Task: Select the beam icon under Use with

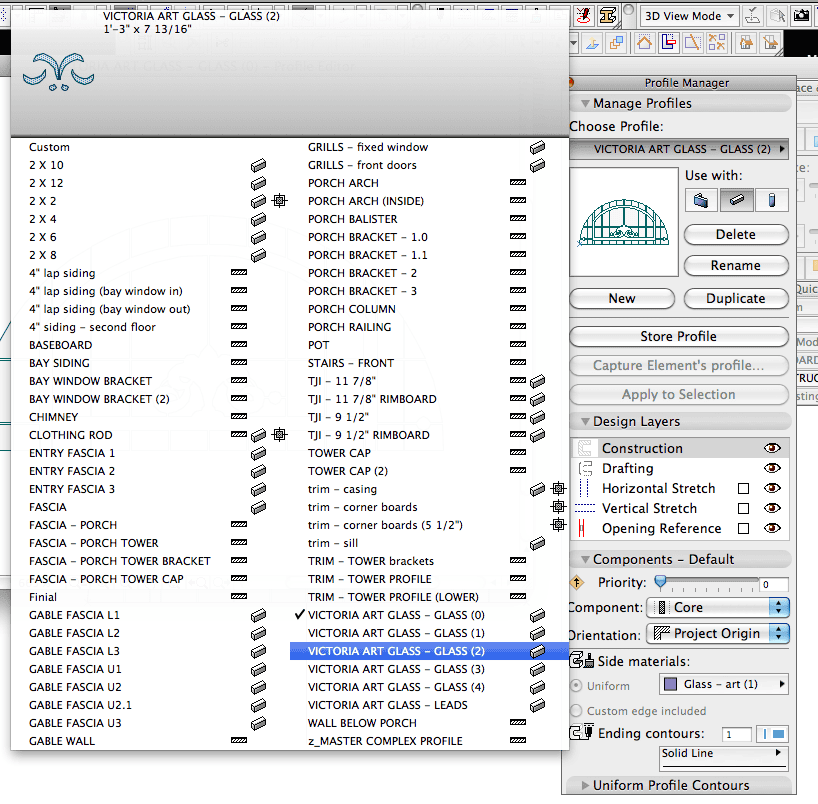Action: [x=736, y=200]
